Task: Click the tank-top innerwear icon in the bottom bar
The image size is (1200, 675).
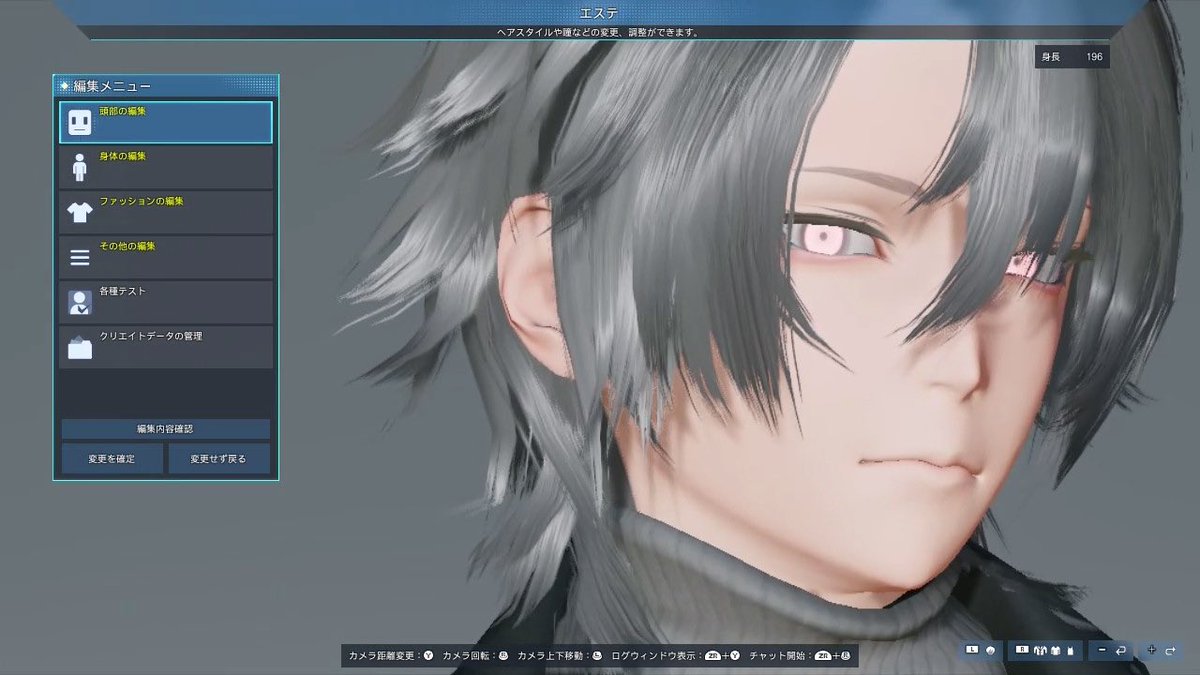Action: (1070, 650)
